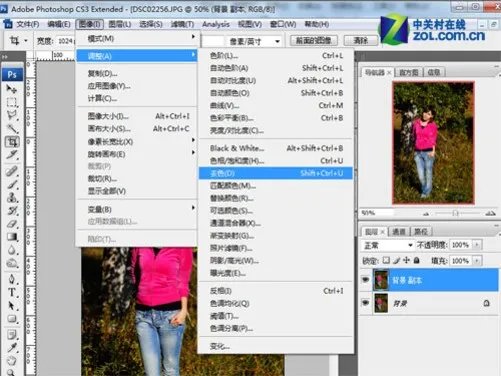Toggle lock transparent pixels
The width and height of the screenshot is (501, 376).
tap(386, 260)
